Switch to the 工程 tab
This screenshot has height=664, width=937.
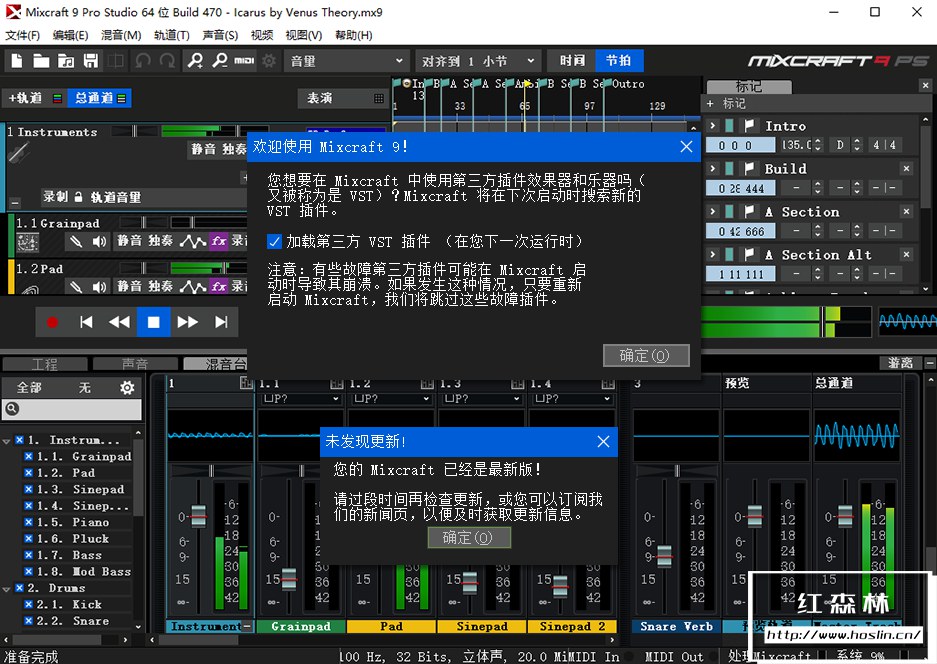[x=44, y=363]
